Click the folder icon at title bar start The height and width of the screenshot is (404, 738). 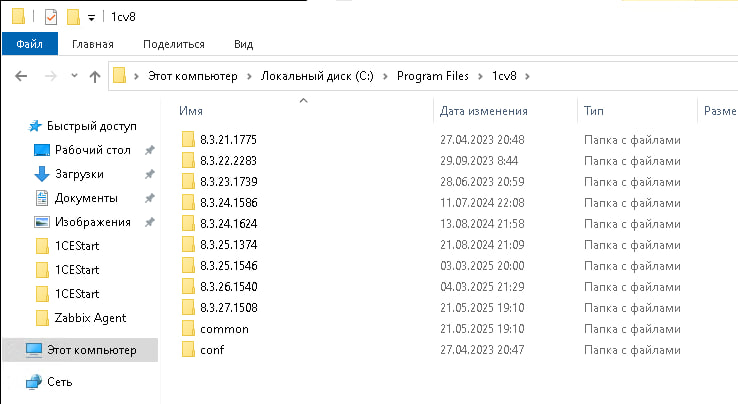point(18,16)
